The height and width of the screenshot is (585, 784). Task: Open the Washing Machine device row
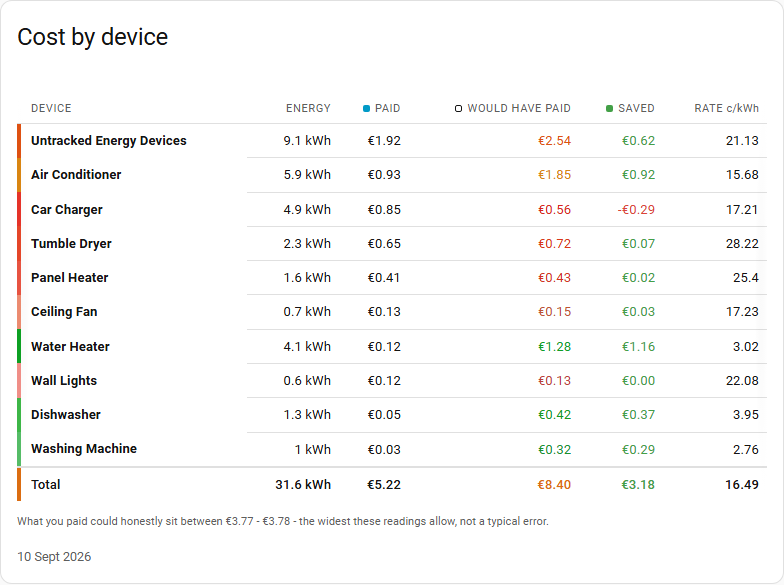[392, 449]
